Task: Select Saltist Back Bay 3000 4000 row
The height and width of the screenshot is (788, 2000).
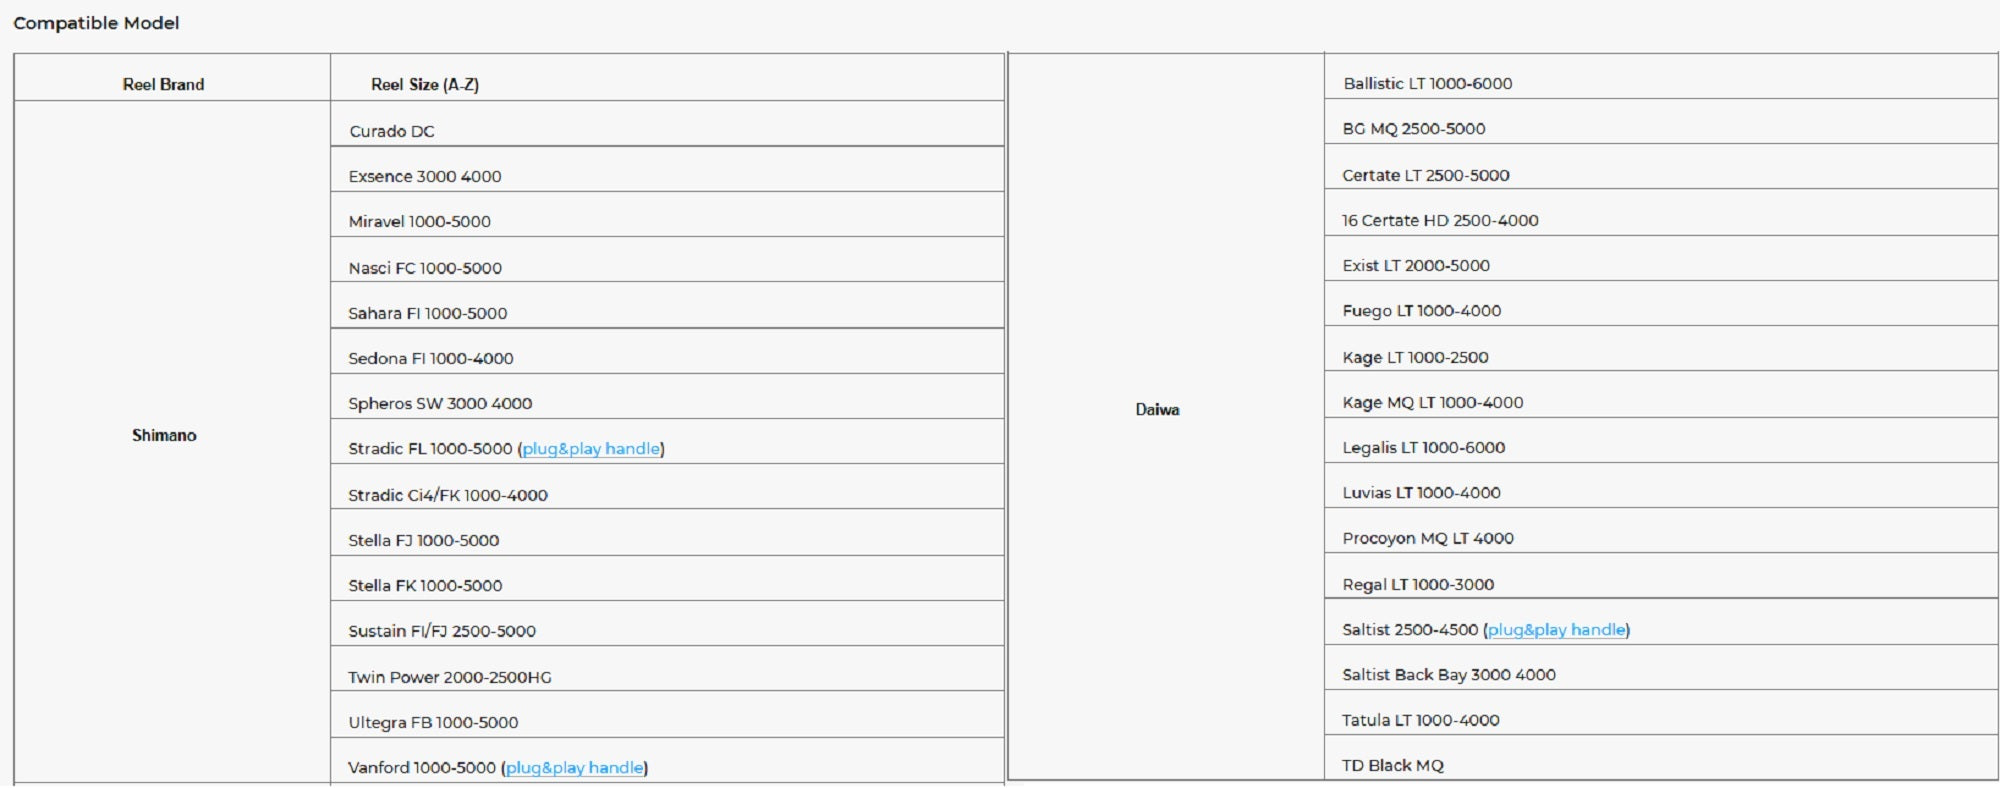Action: click(1448, 675)
